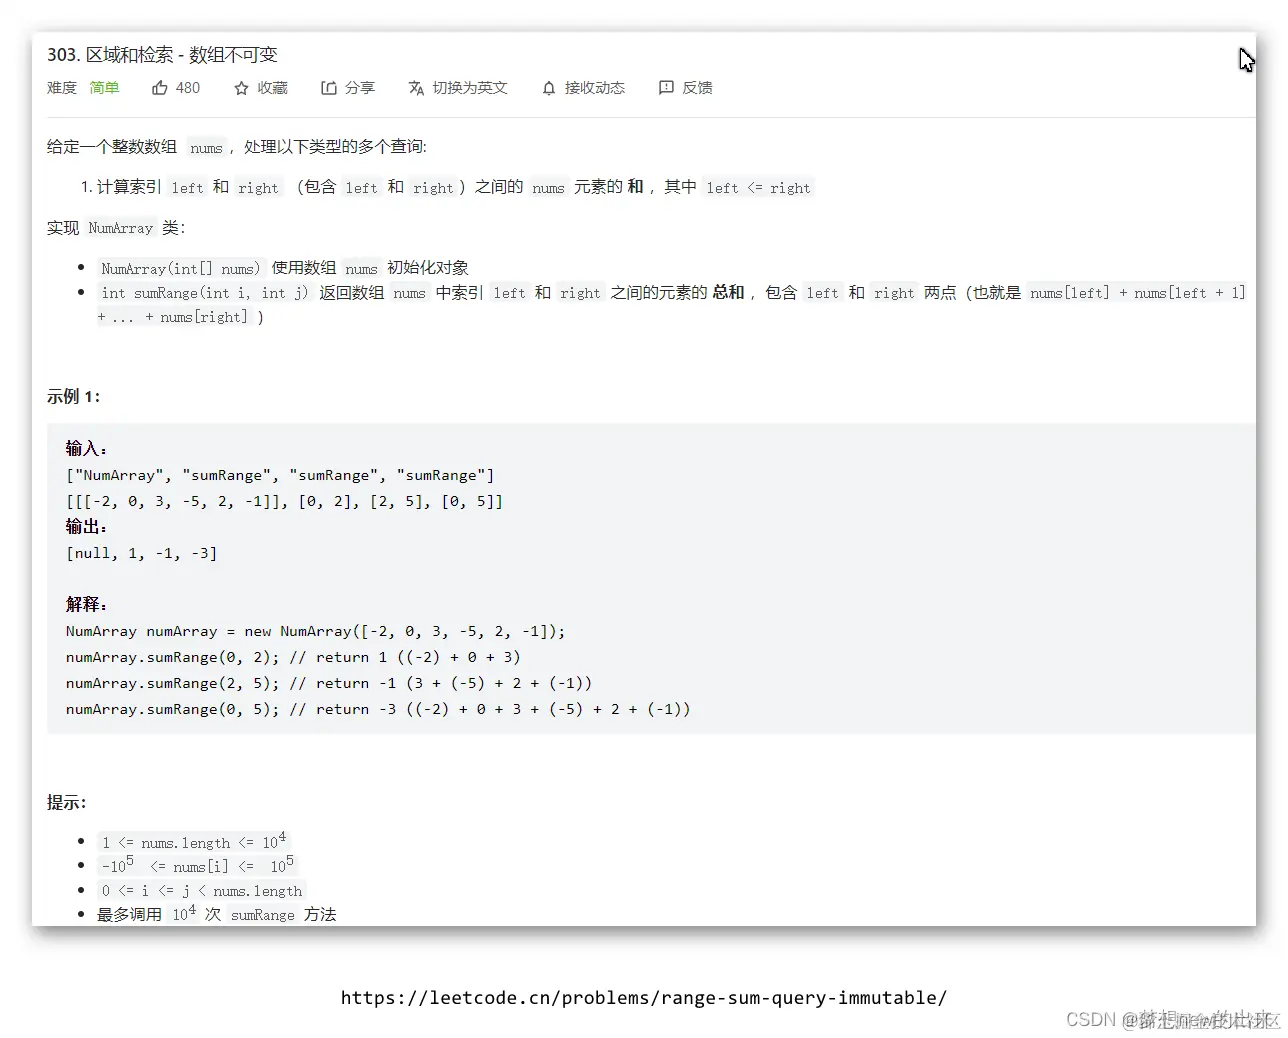The height and width of the screenshot is (1038, 1288).
Task: Click the label 输出:
Action: click(86, 527)
